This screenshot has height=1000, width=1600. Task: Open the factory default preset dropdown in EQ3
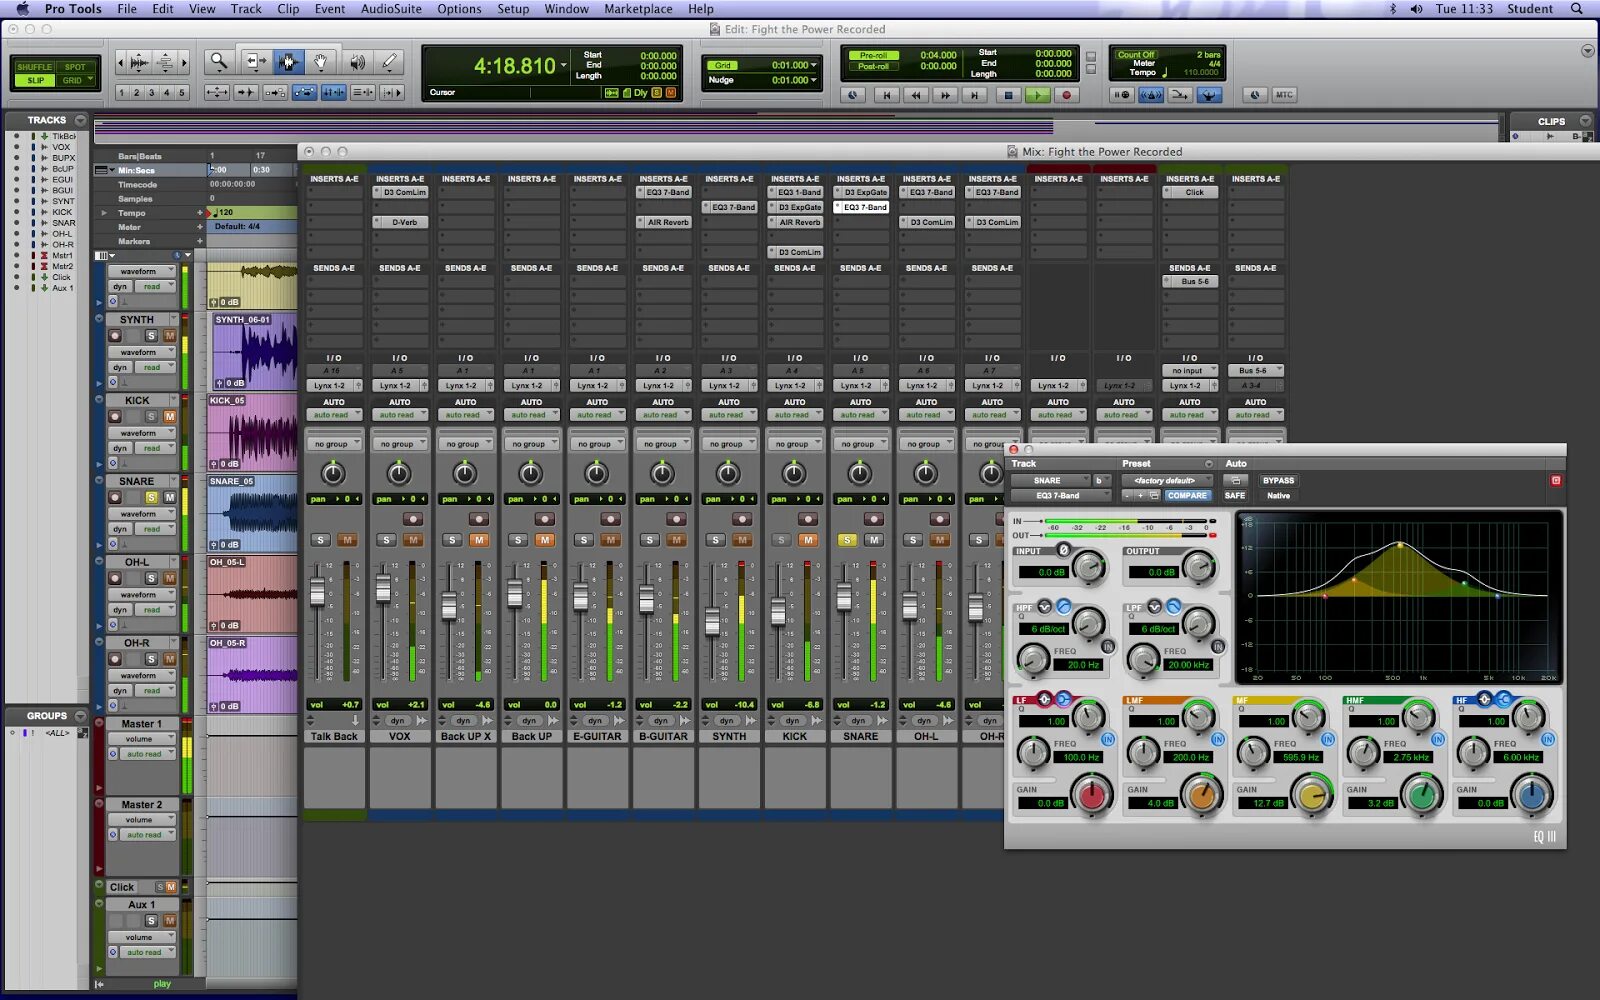[x=1166, y=481]
